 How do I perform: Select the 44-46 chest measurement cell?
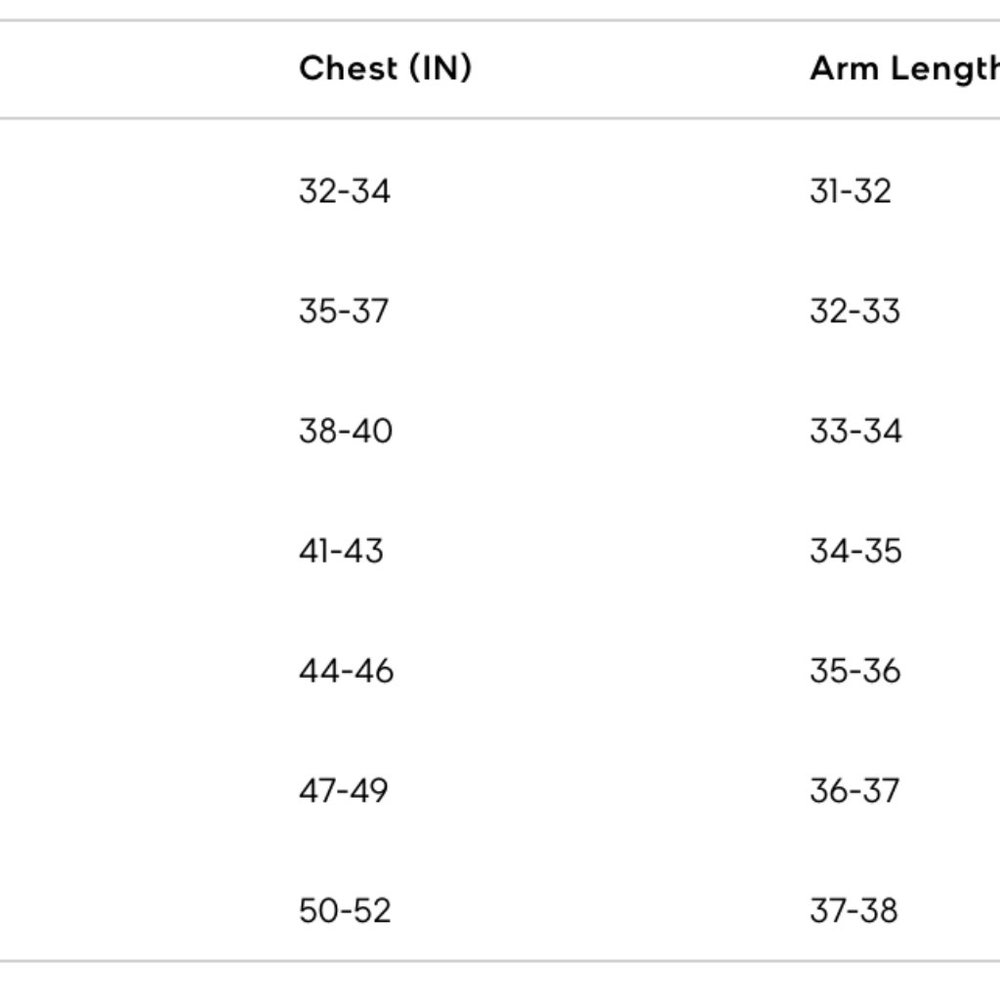346,671
